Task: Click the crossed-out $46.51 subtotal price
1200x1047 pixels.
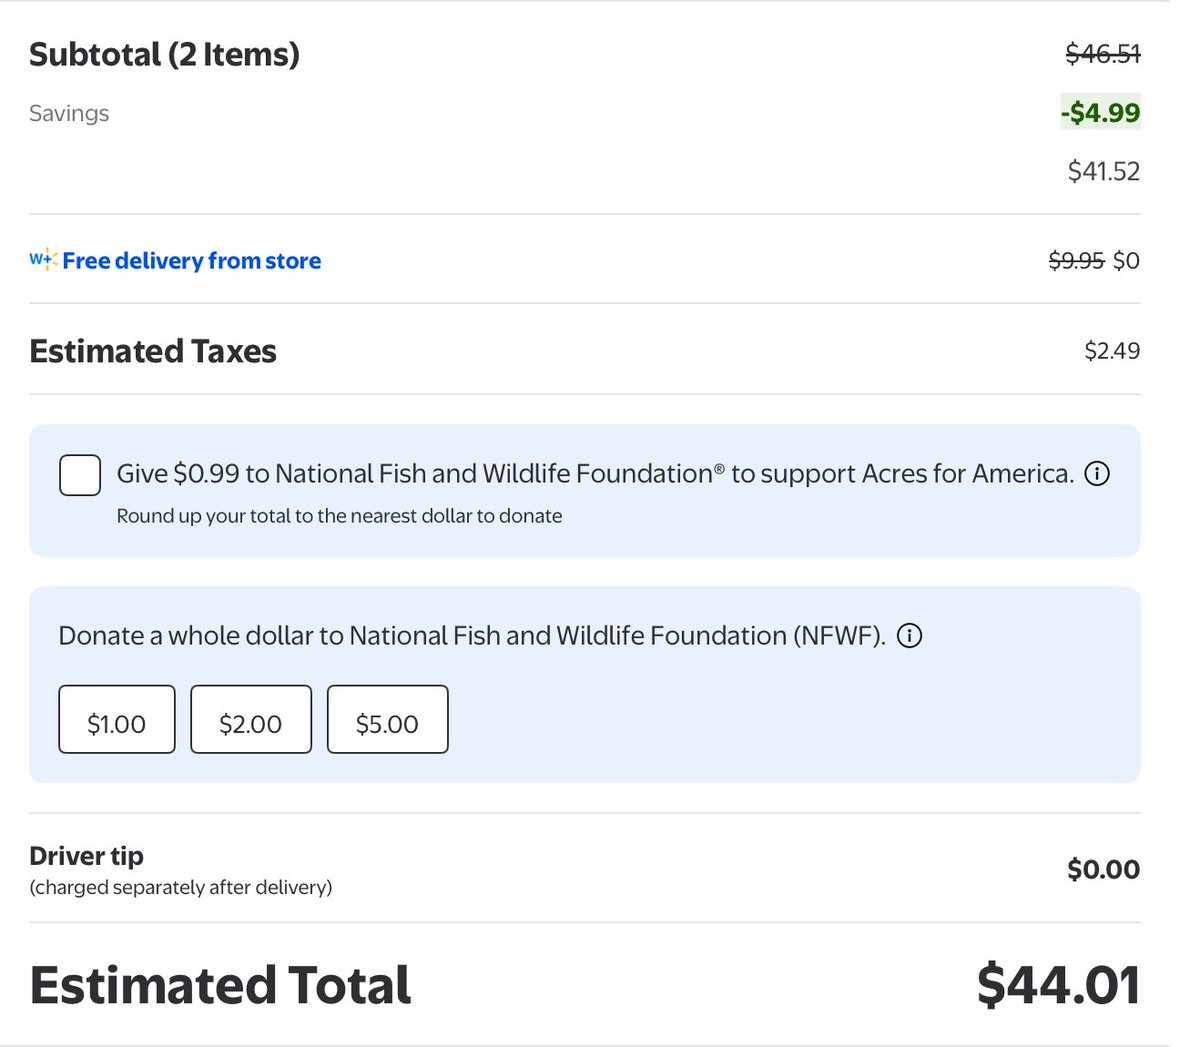Action: pyautogui.click(x=1102, y=54)
